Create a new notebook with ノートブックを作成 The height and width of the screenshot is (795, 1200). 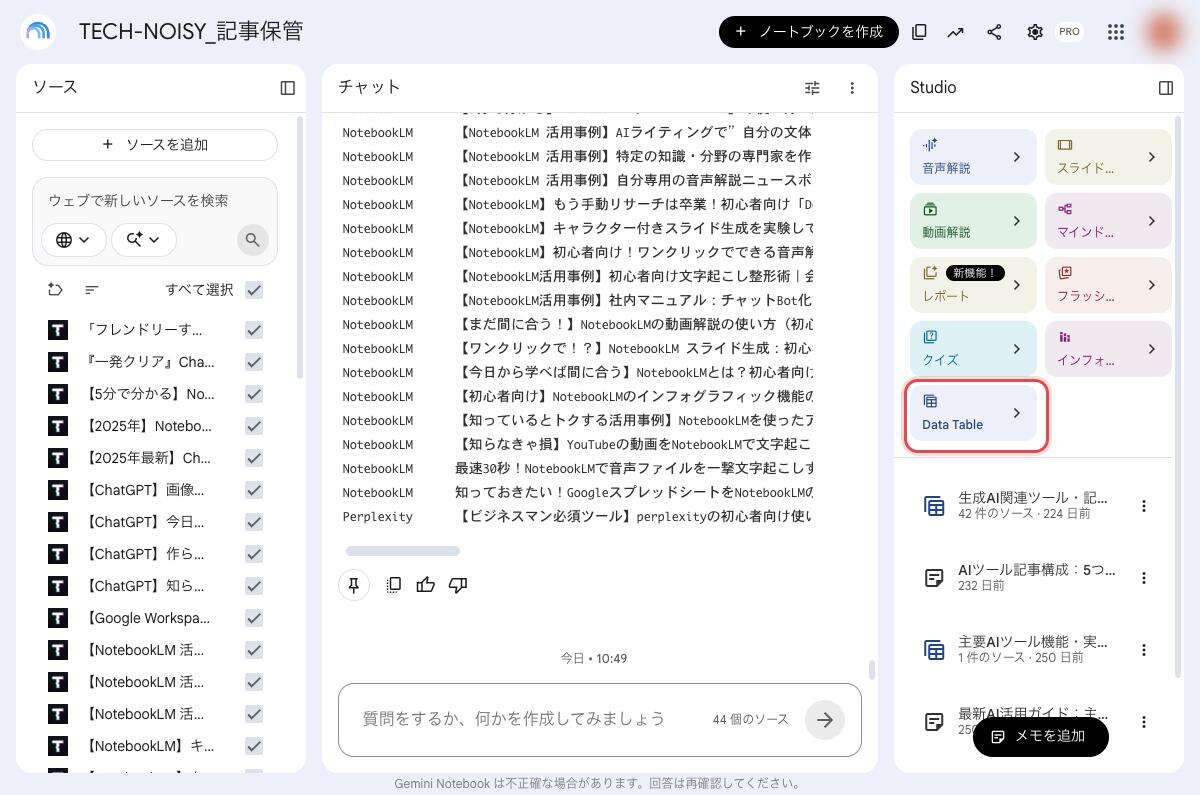coord(809,32)
